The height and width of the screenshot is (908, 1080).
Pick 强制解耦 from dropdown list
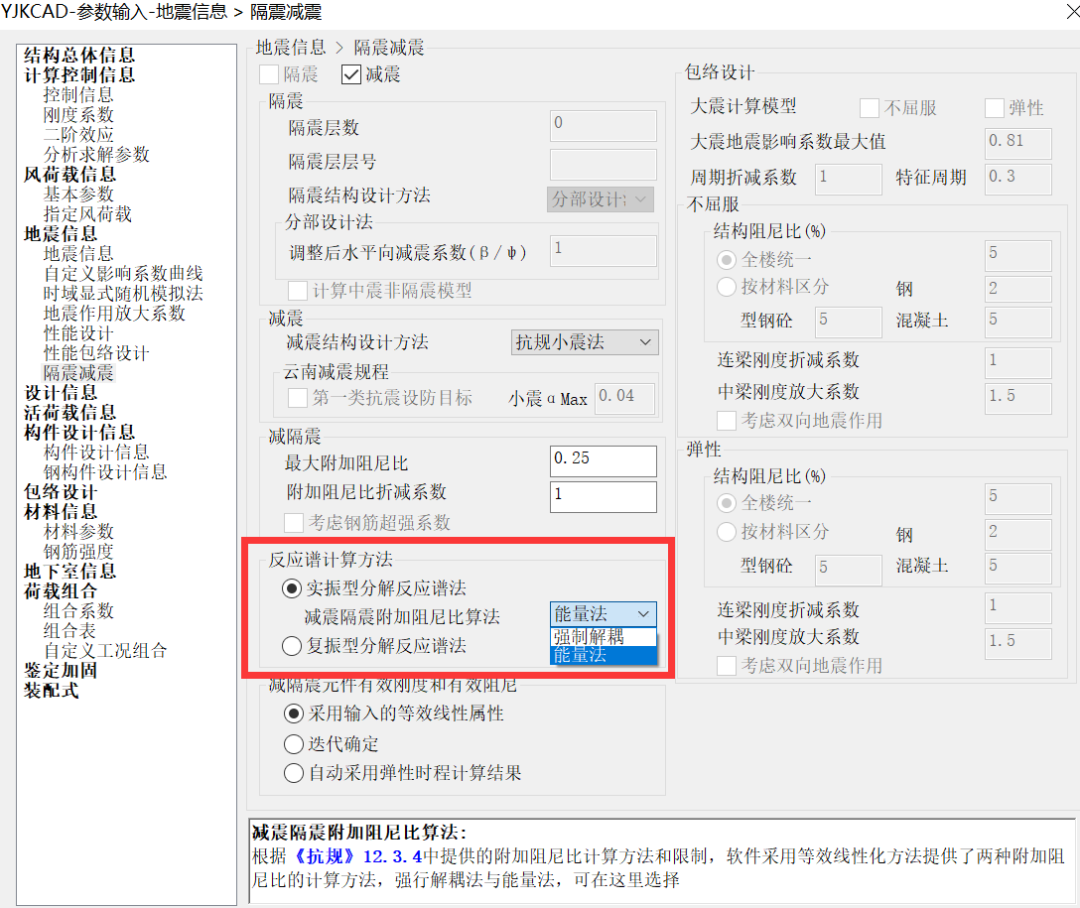[x=603, y=637]
